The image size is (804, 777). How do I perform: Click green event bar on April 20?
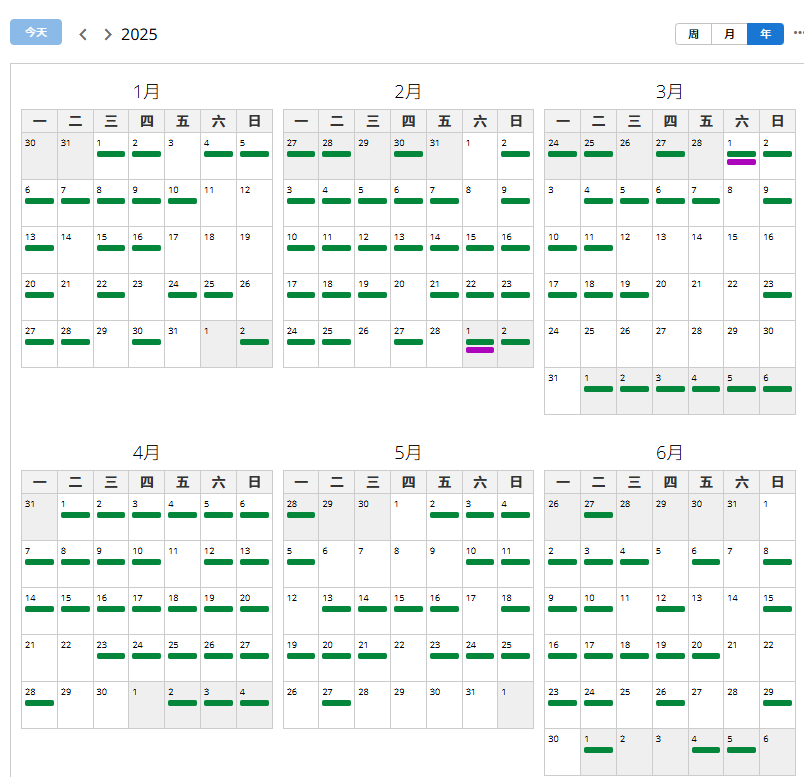coord(254,609)
